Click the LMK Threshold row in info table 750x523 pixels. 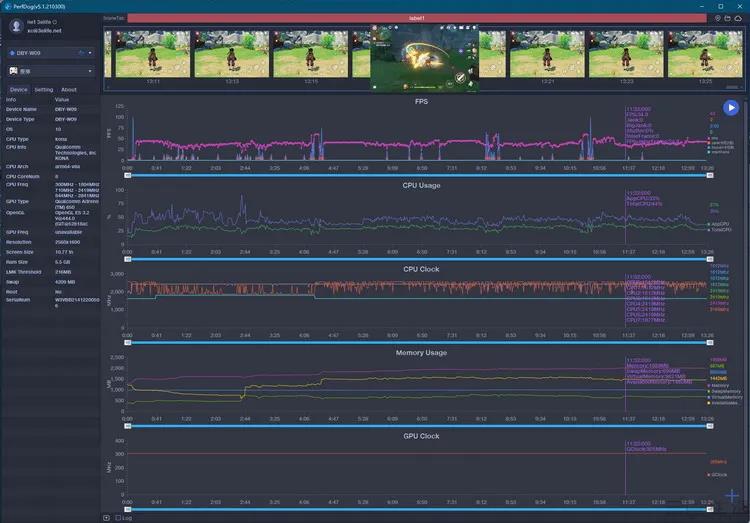point(52,272)
